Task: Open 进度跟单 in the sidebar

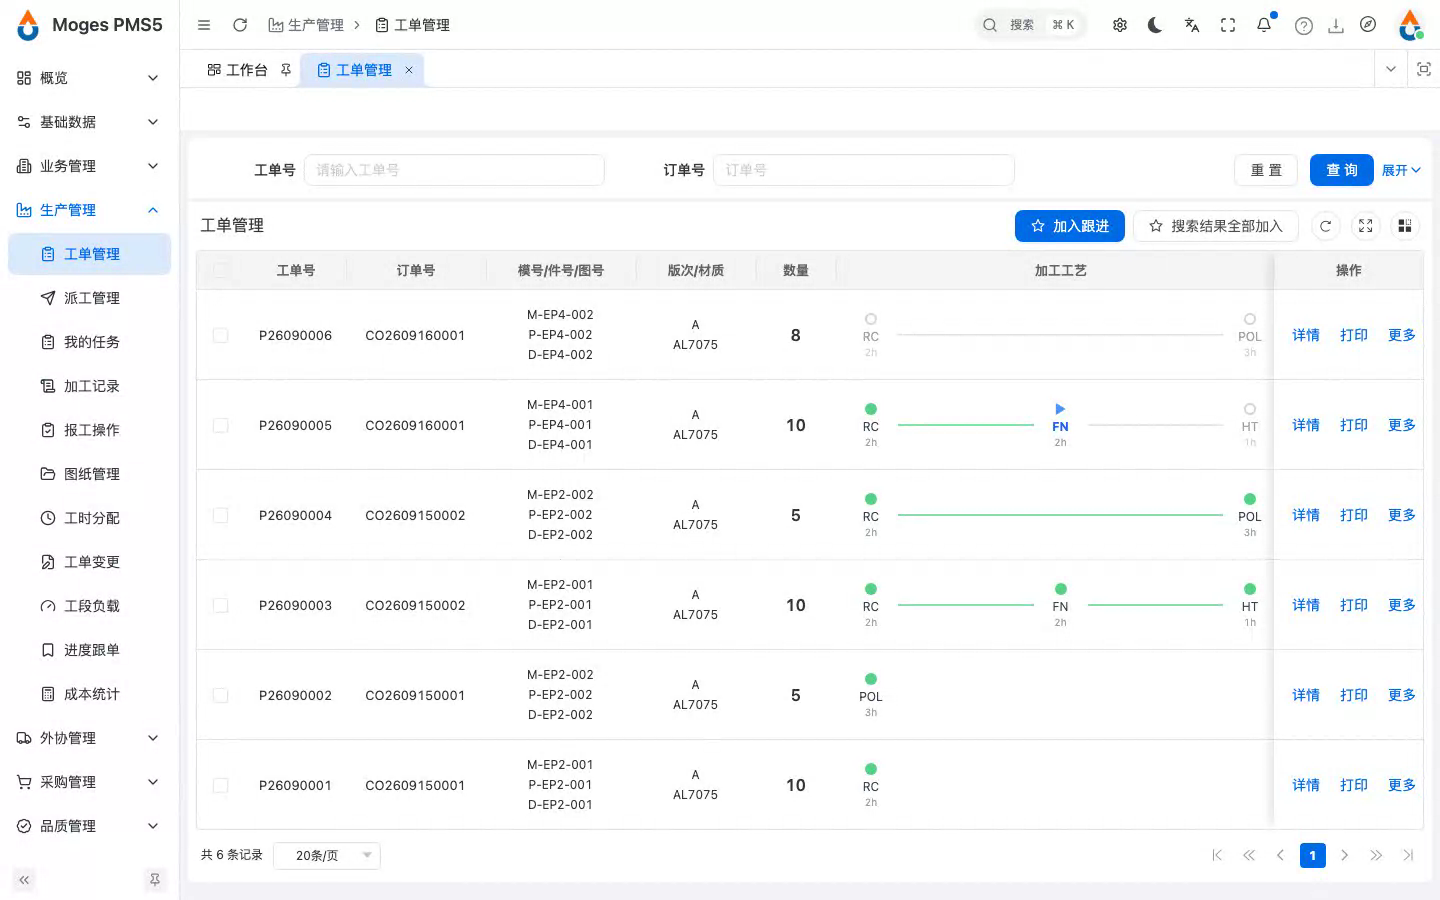Action: pyautogui.click(x=89, y=650)
